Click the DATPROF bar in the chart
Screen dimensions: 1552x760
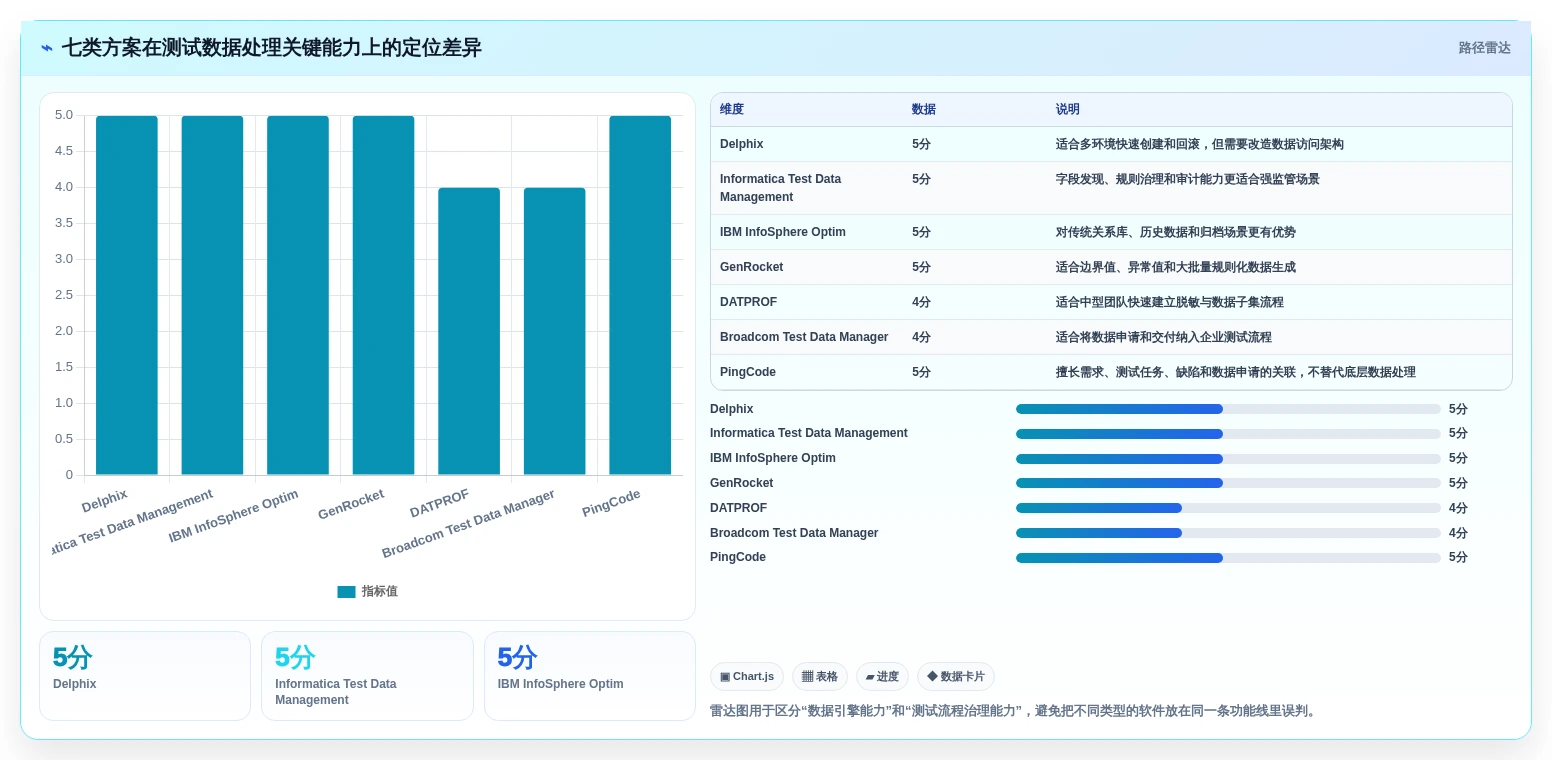tap(469, 331)
